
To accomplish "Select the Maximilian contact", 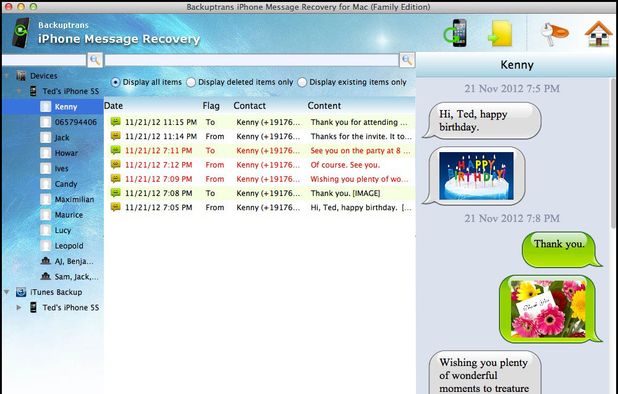I will click(74, 199).
